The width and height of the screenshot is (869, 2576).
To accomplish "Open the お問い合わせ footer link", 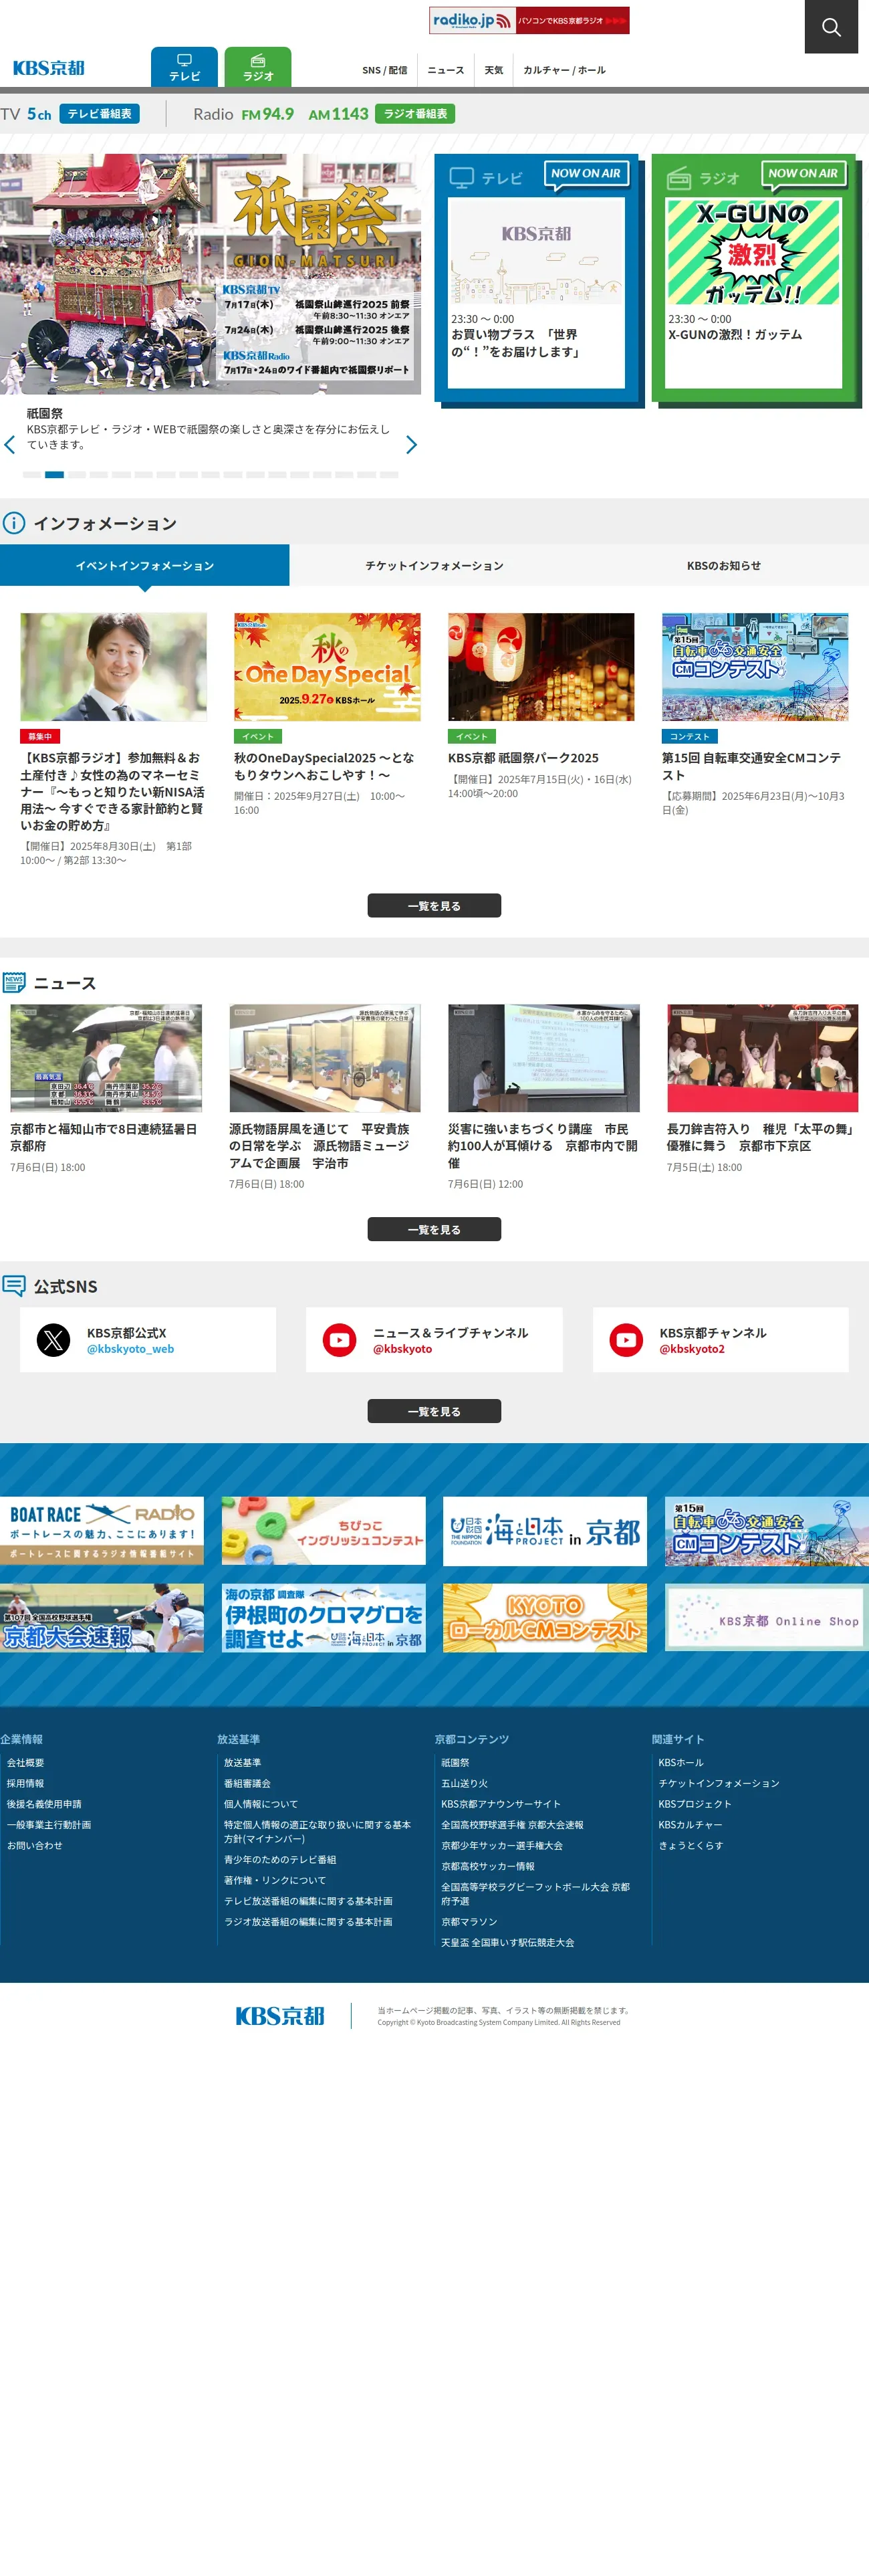I will tap(35, 1846).
